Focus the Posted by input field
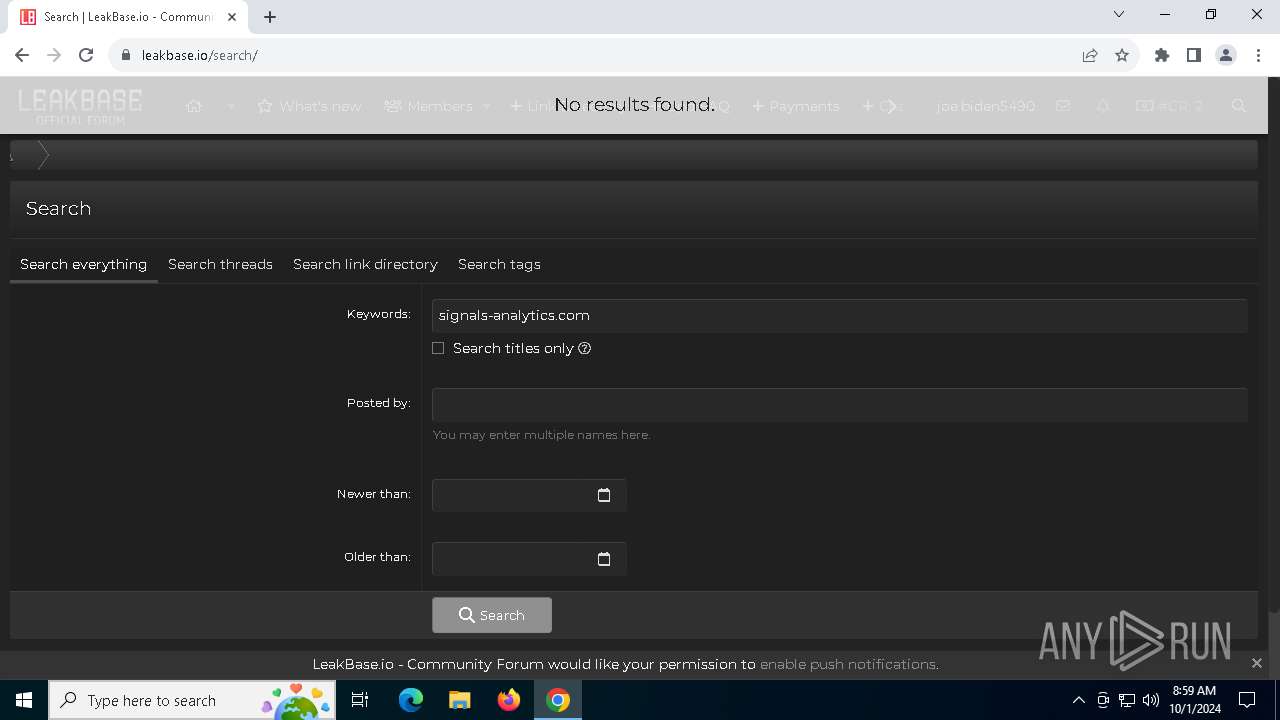The height and width of the screenshot is (720, 1280). 839,405
